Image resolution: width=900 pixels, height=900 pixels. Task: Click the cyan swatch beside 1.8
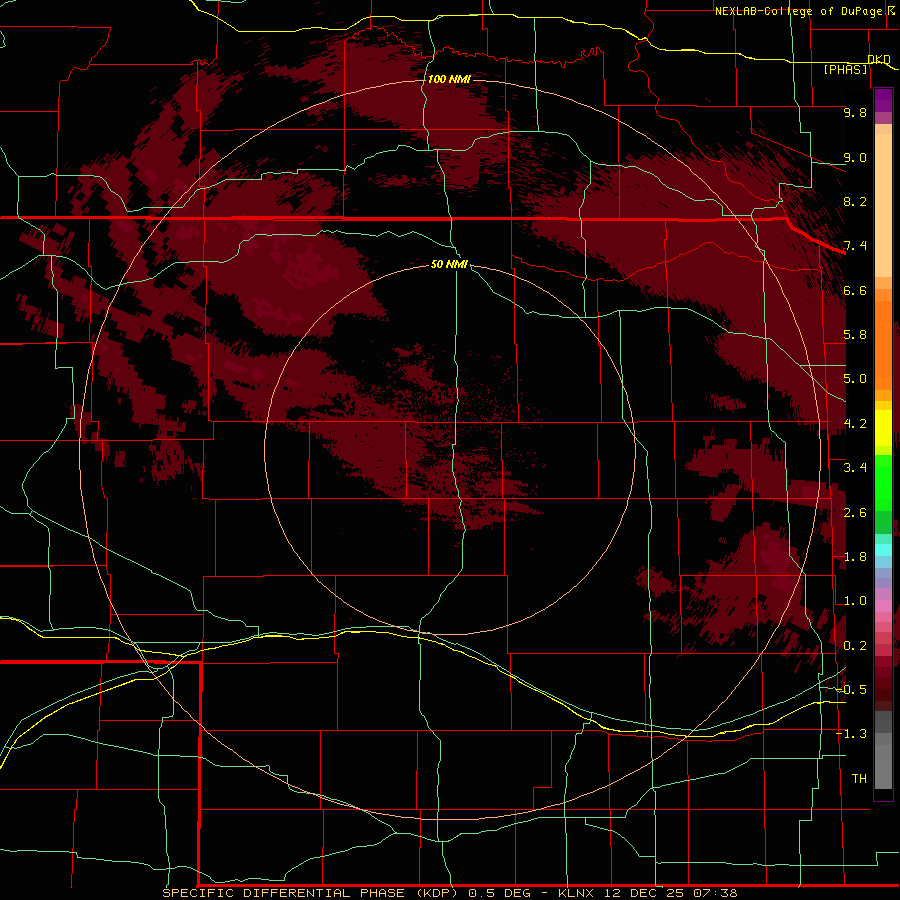pos(883,550)
